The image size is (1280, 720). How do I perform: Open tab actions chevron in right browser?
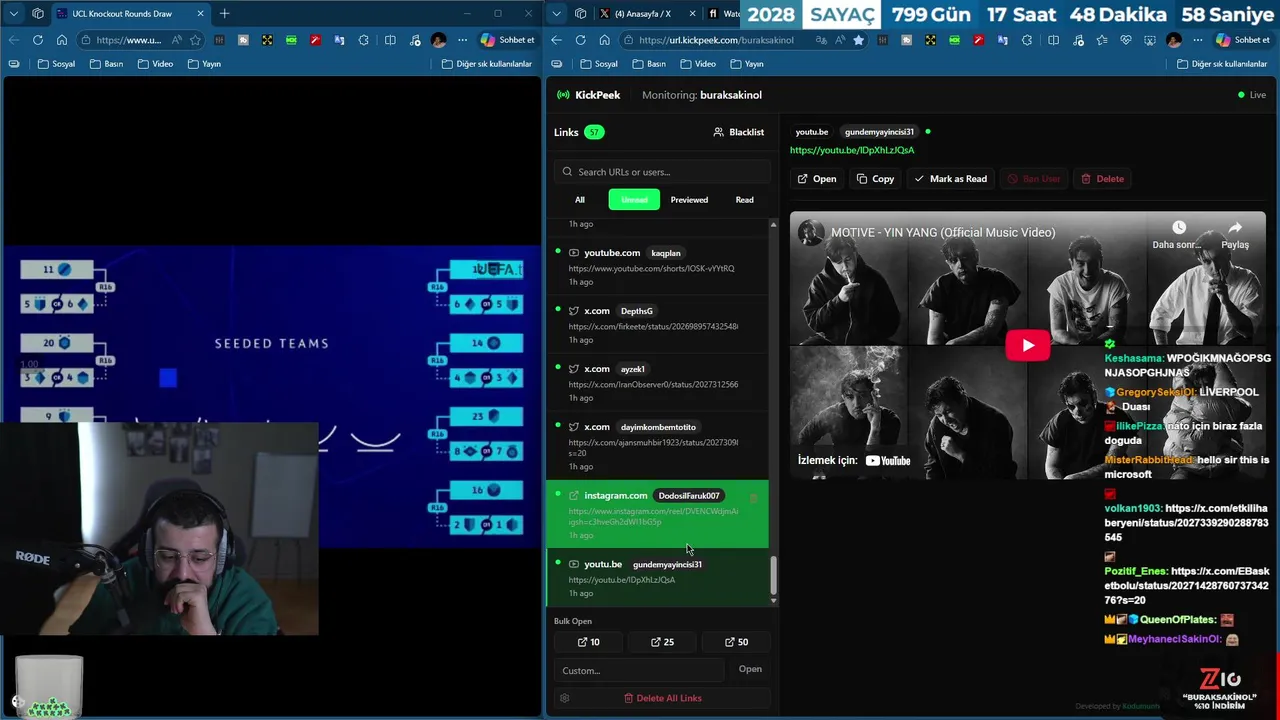click(557, 14)
